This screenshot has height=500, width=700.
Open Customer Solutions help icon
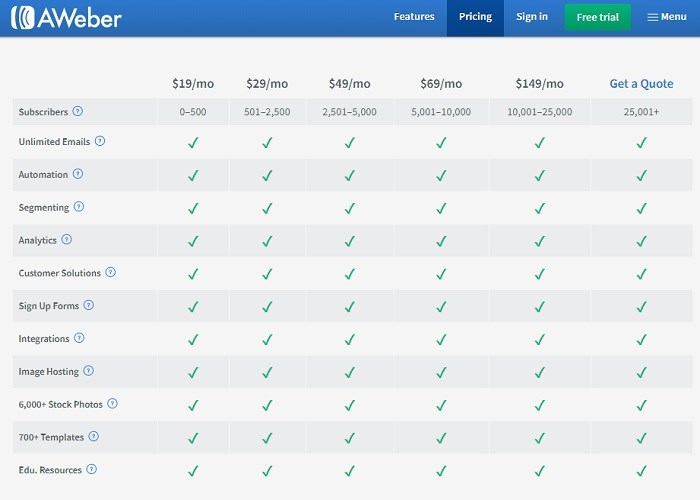[x=110, y=272]
